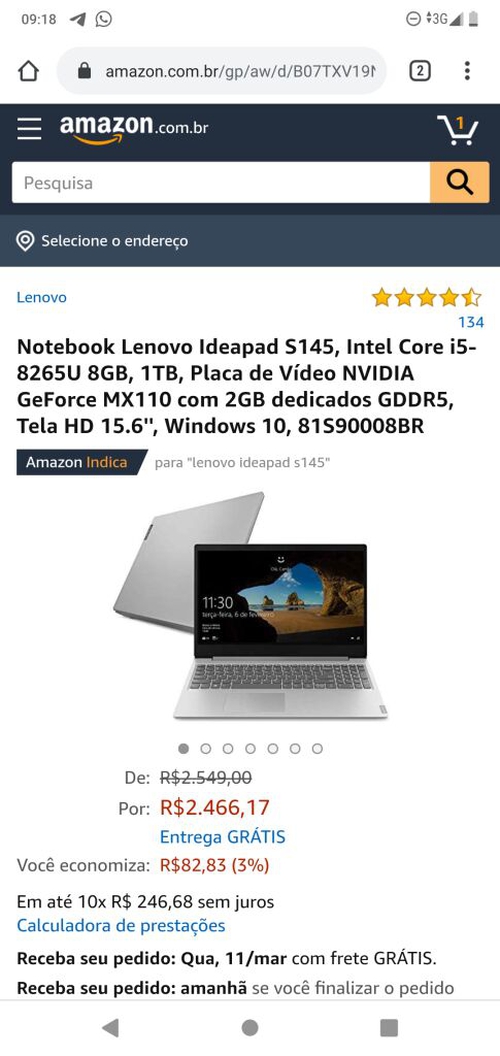Viewport: 500px width, 1056px height.
Task: Select the last image carousel dot
Action: (317, 749)
